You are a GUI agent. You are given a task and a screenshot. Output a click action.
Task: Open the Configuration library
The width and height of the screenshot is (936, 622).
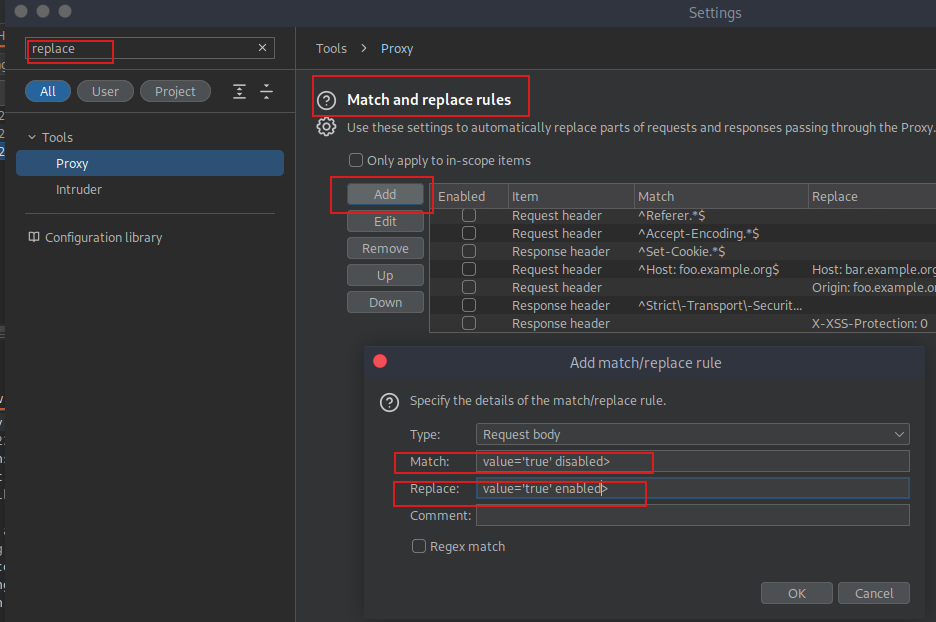[x=103, y=238]
